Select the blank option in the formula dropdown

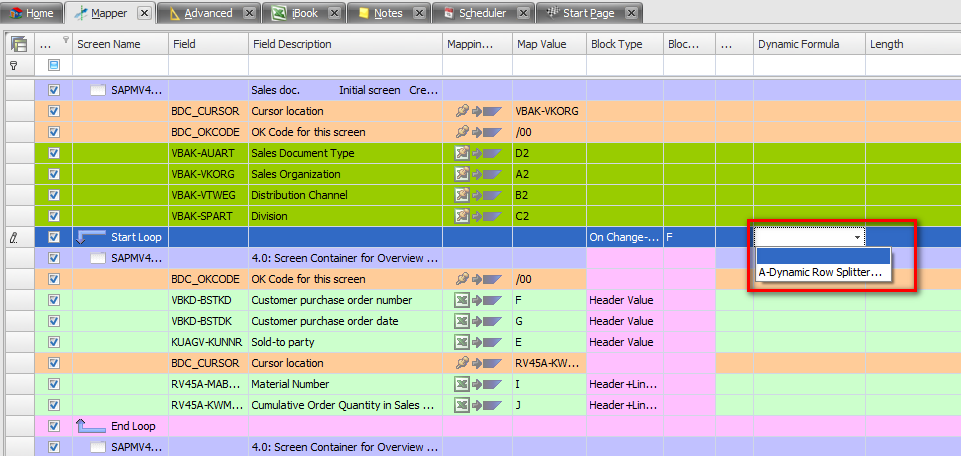click(x=820, y=256)
